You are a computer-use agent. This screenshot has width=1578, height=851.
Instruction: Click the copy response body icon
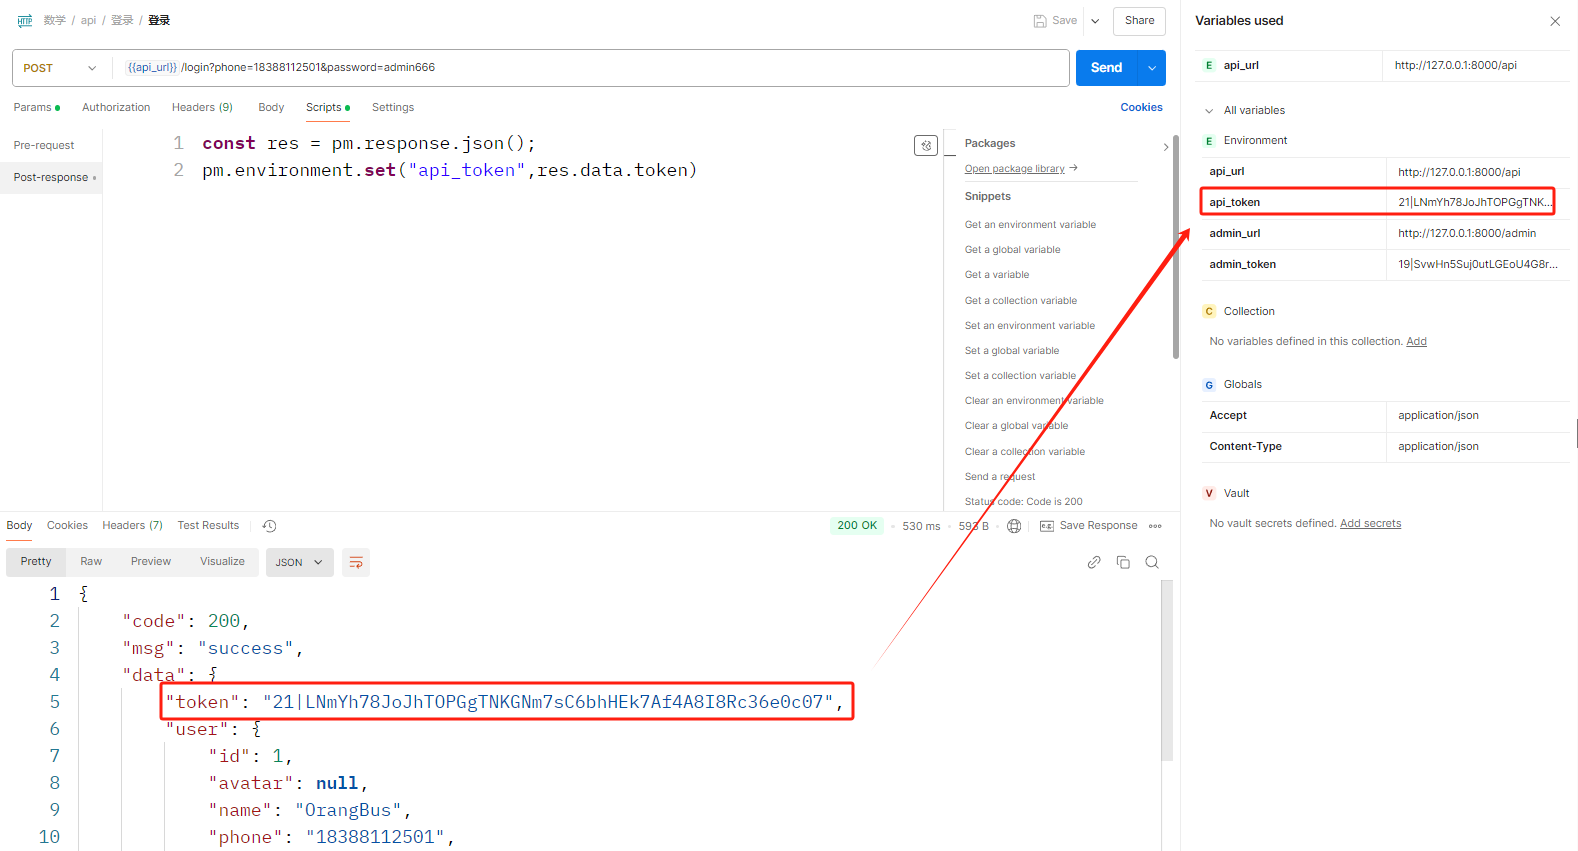1123,563
